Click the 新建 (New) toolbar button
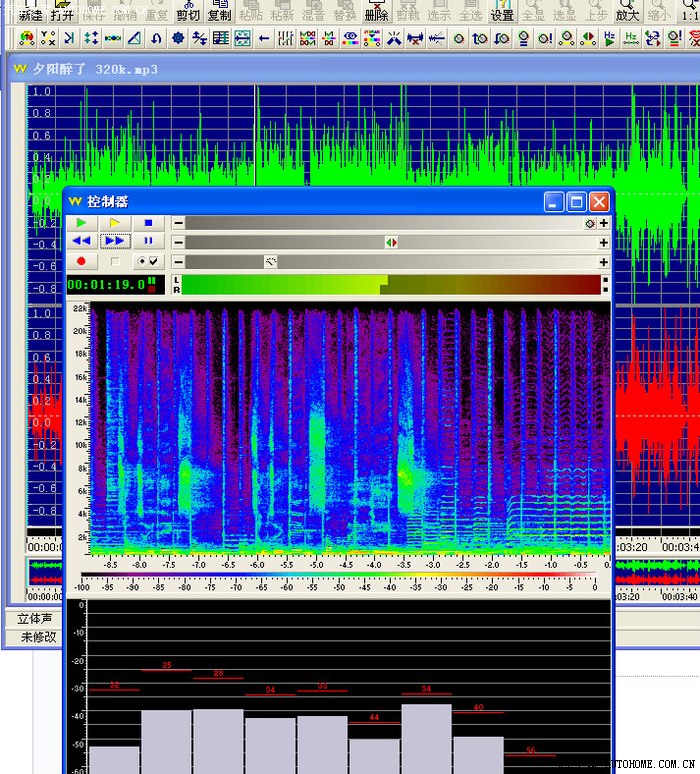Viewport: 700px width, 774px height. click(x=30, y=11)
